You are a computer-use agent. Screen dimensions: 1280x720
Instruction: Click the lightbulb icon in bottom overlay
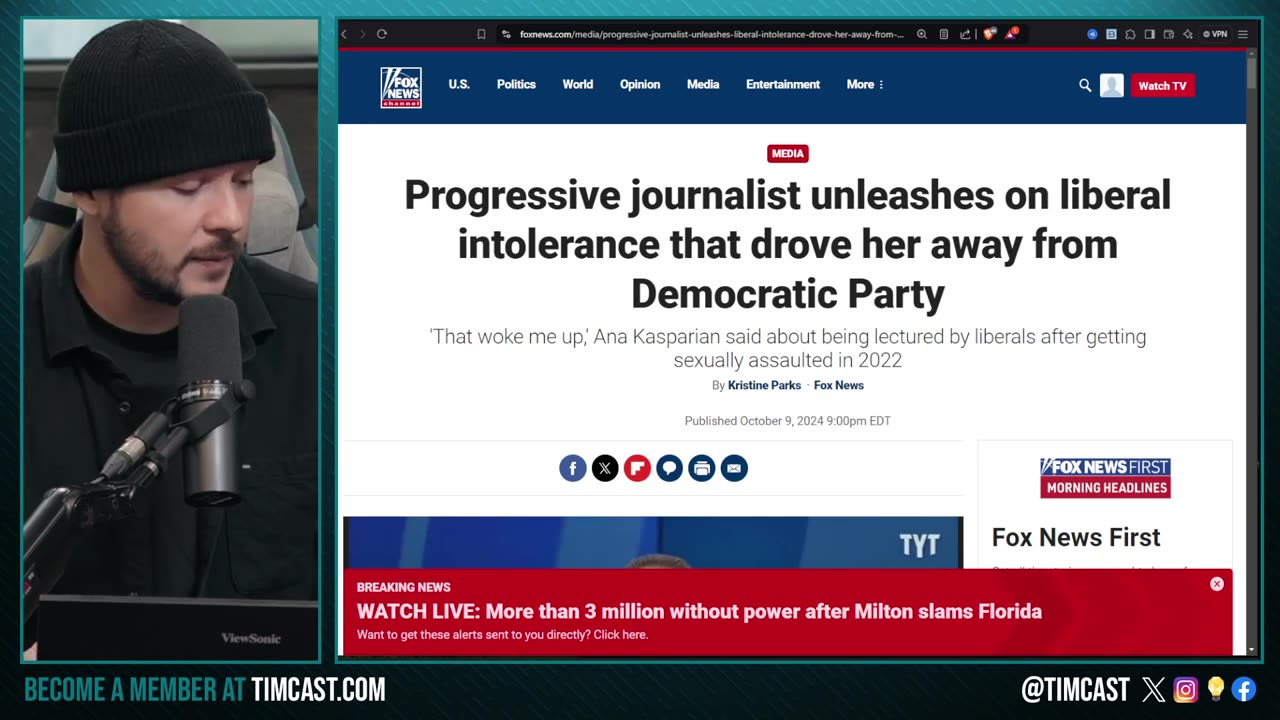point(1215,689)
